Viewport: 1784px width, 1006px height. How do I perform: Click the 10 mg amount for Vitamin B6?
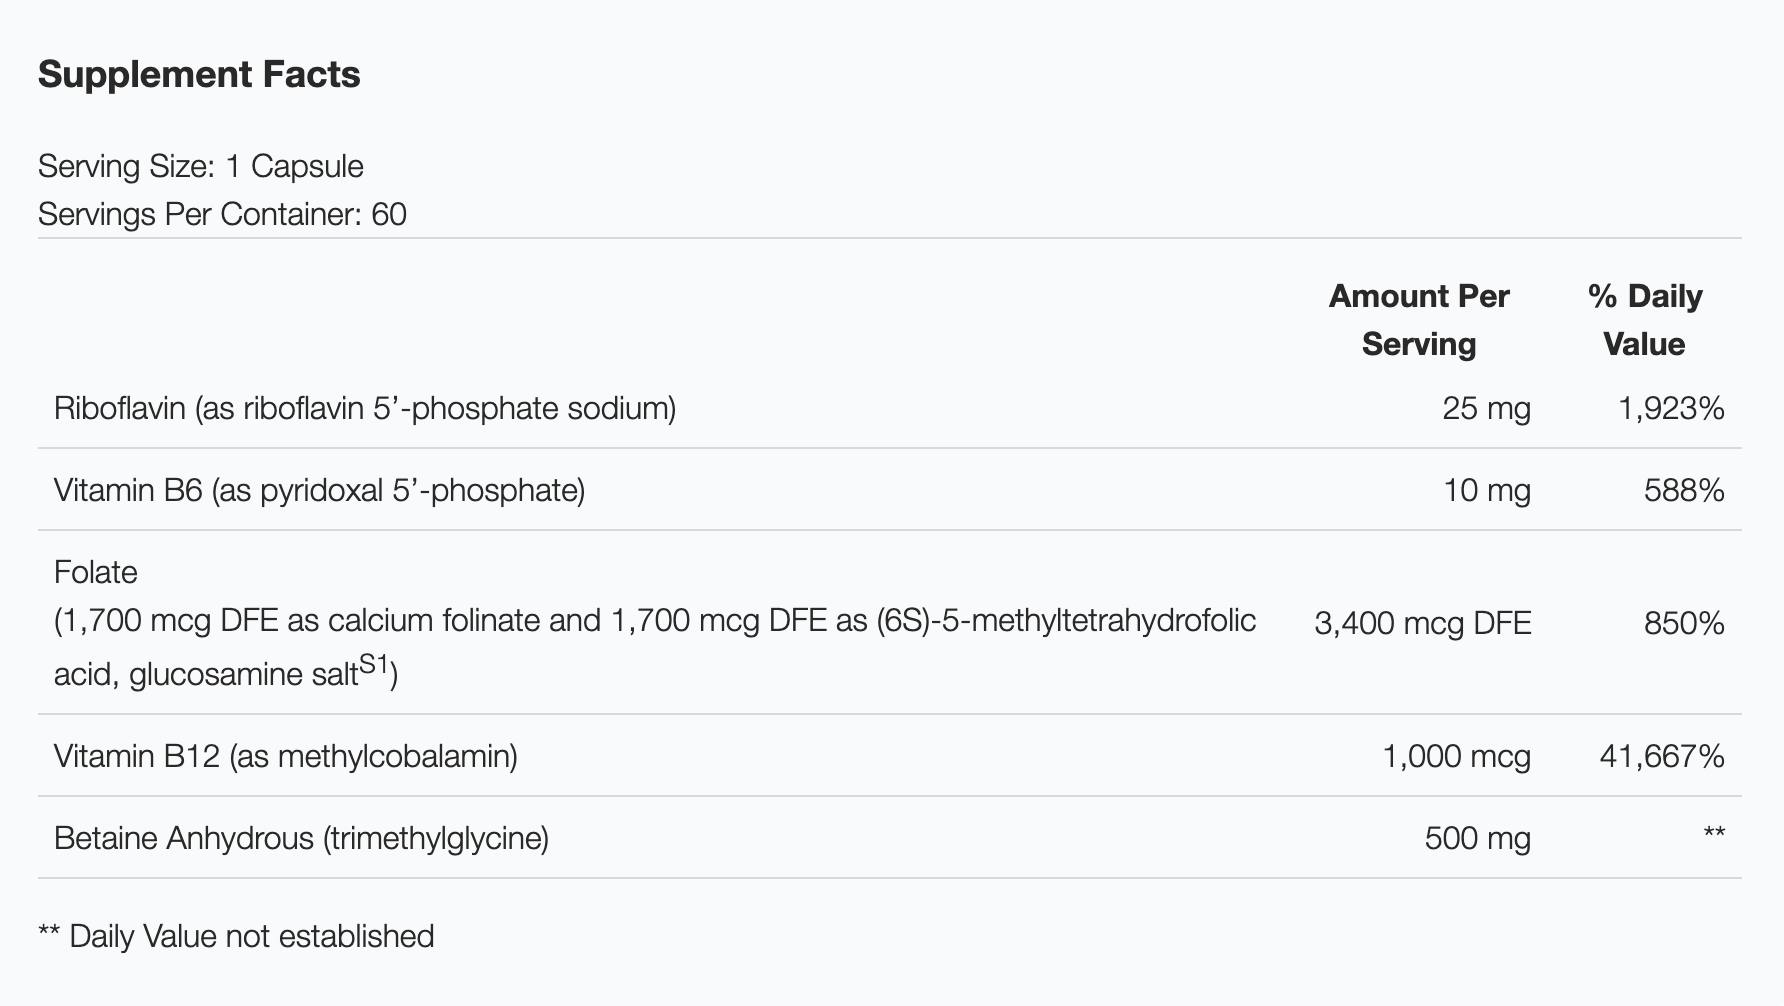pos(1486,490)
